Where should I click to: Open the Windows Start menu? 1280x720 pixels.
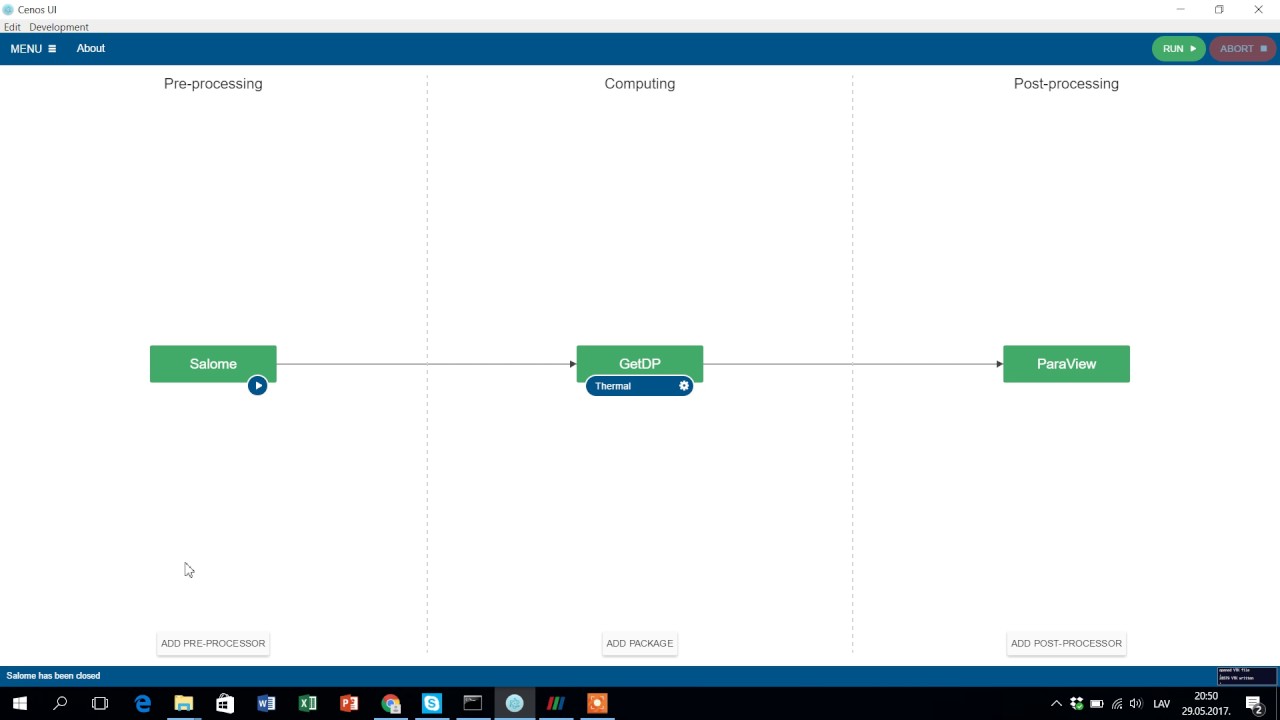19,703
